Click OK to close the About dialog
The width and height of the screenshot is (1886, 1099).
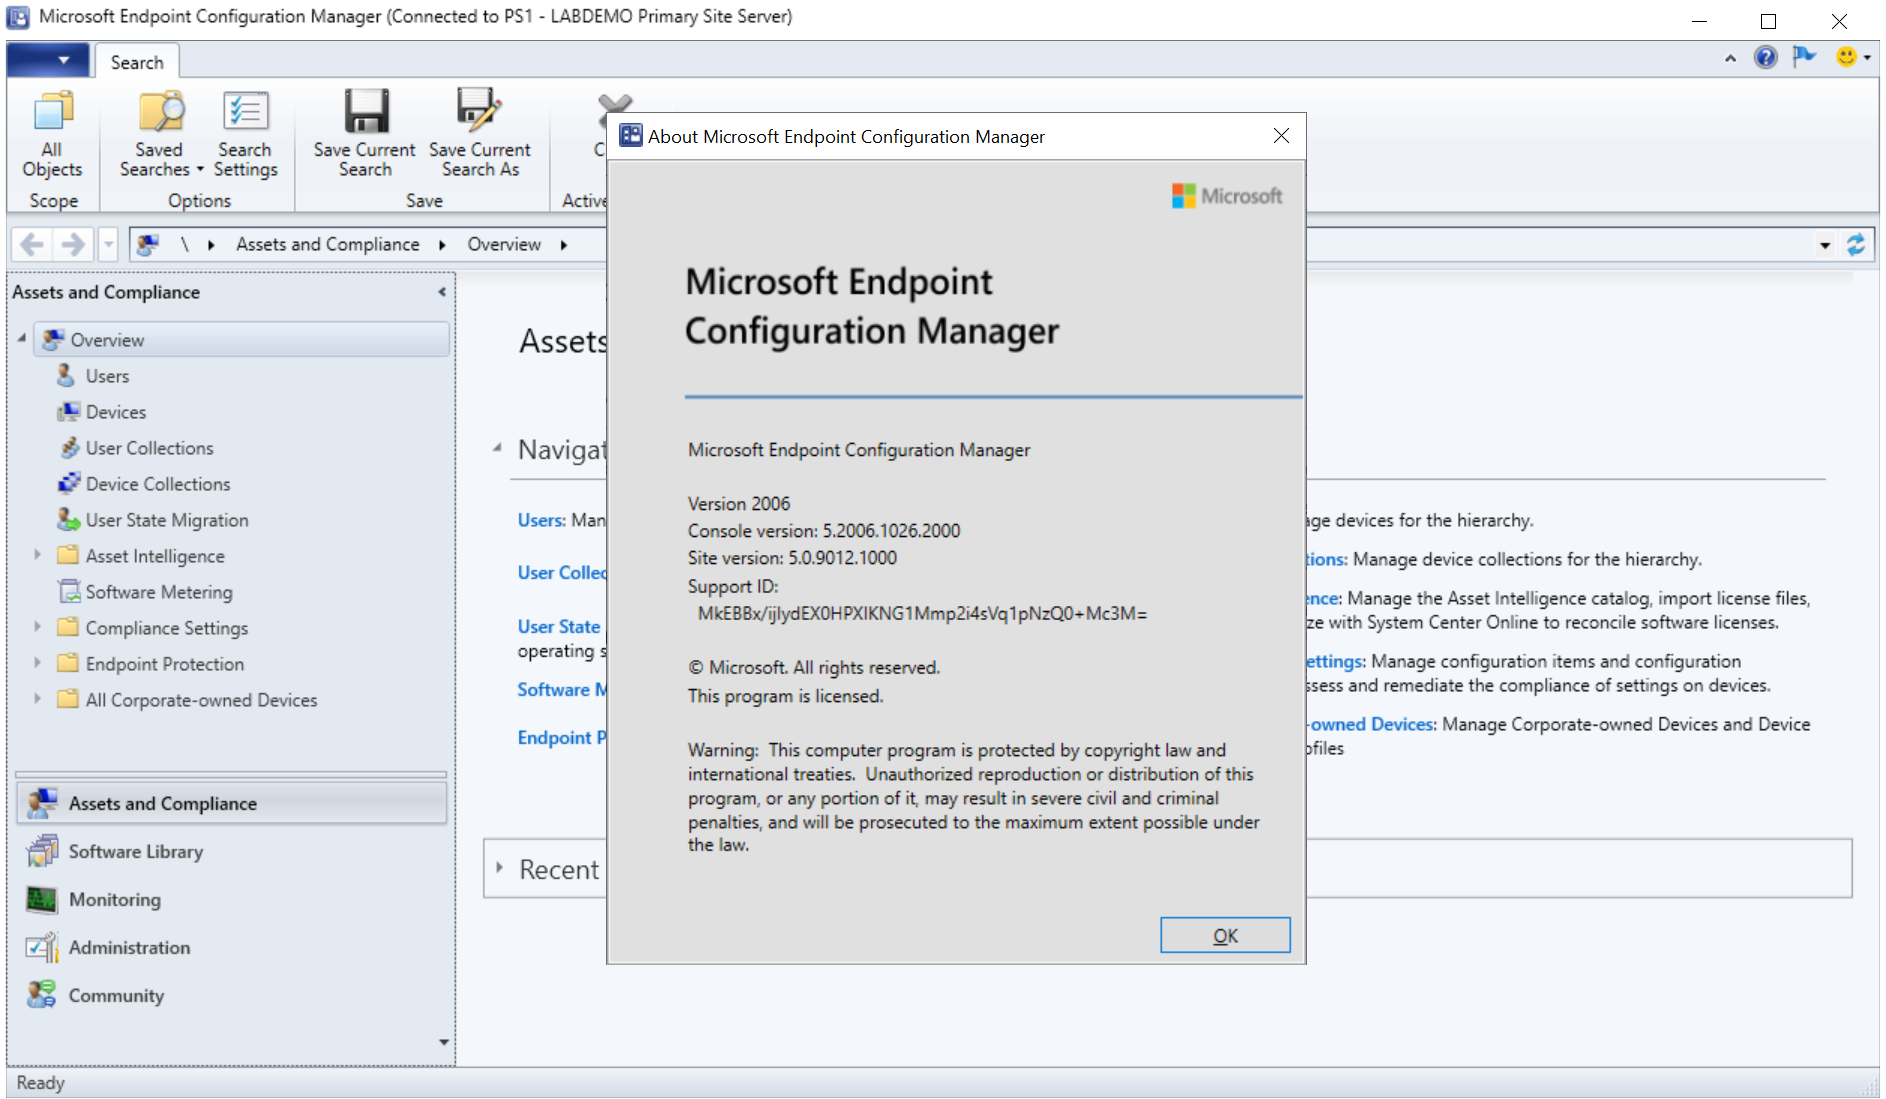click(x=1224, y=935)
